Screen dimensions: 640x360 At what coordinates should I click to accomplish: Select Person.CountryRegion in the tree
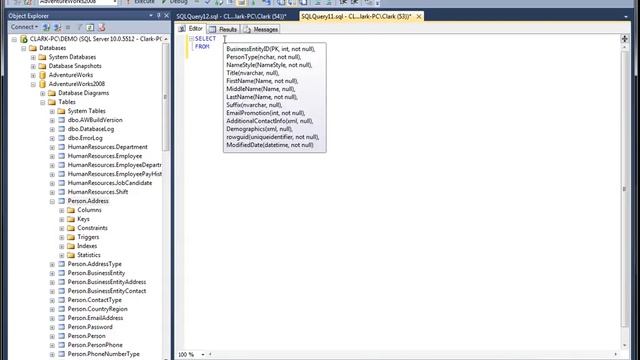(x=98, y=309)
